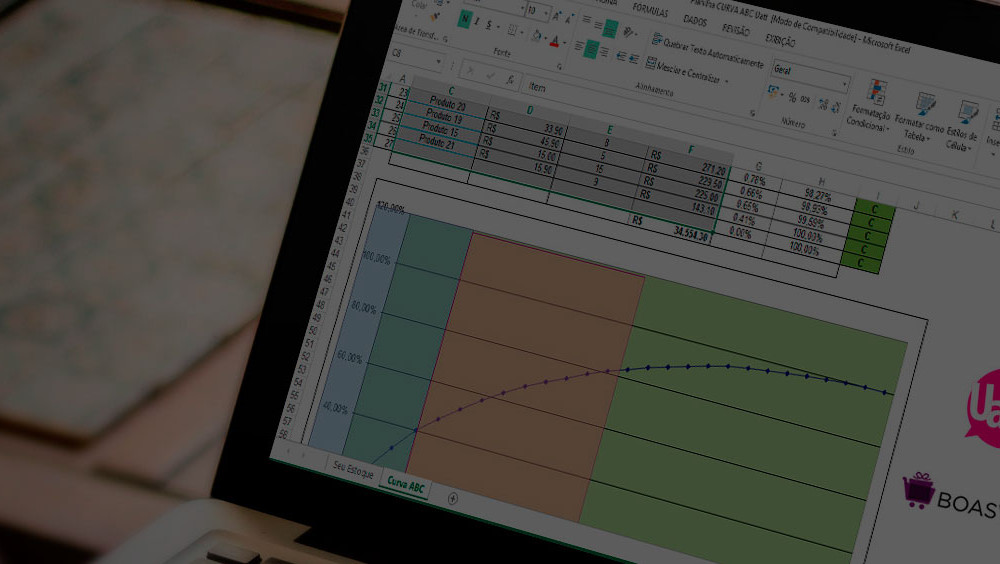The height and width of the screenshot is (564, 1000).
Task: Add a new sheet with plus button
Action: [x=453, y=499]
